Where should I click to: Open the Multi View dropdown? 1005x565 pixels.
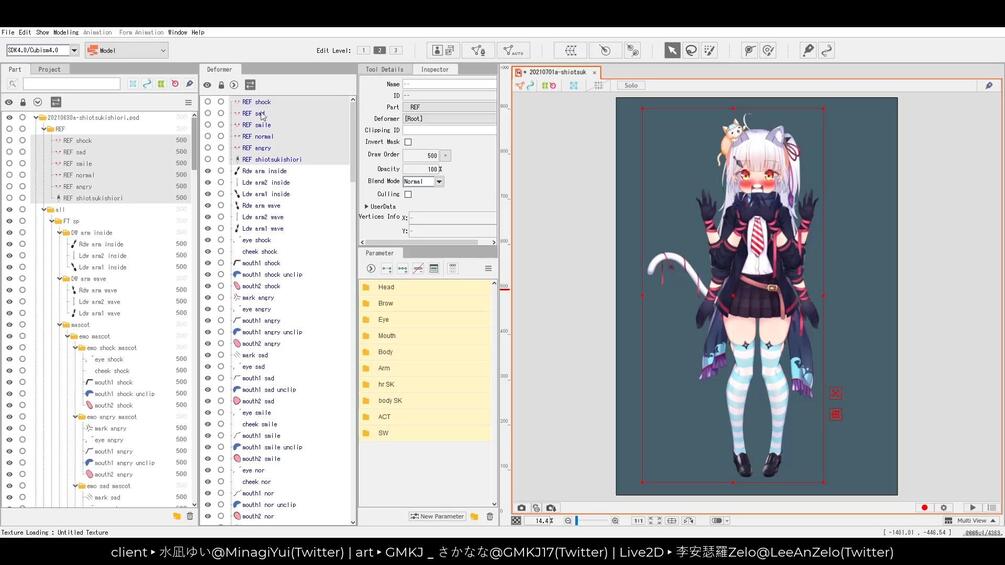coord(971,521)
